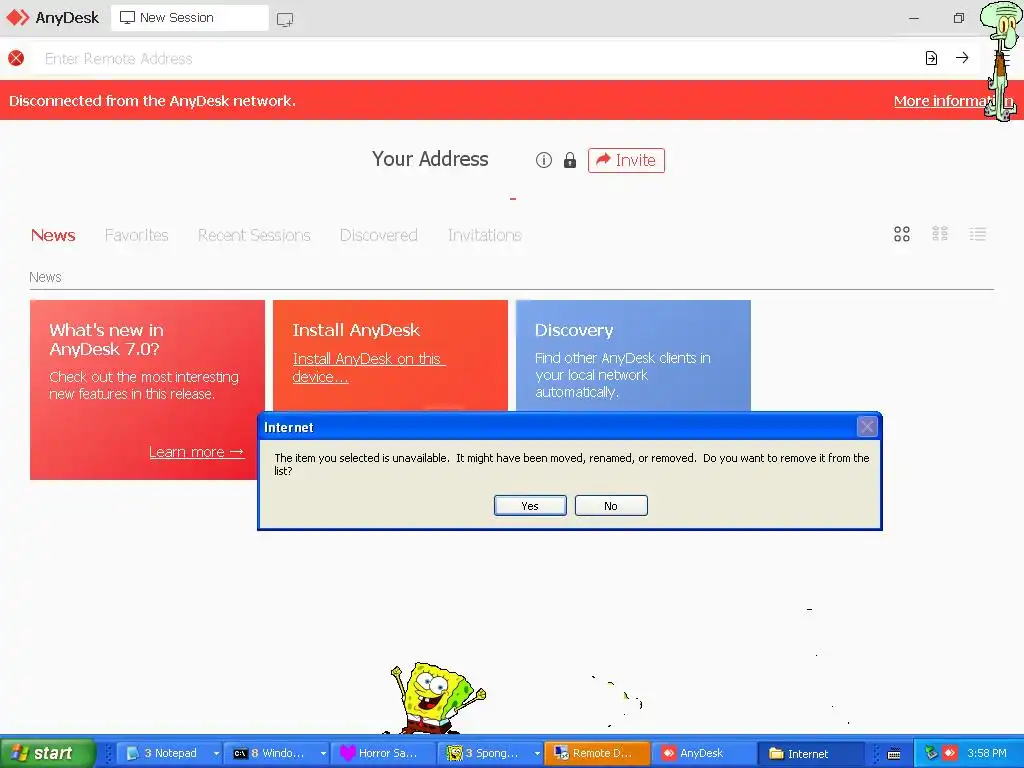The height and width of the screenshot is (768, 1024).
Task: Click the network connection tray icon
Action: point(931,753)
